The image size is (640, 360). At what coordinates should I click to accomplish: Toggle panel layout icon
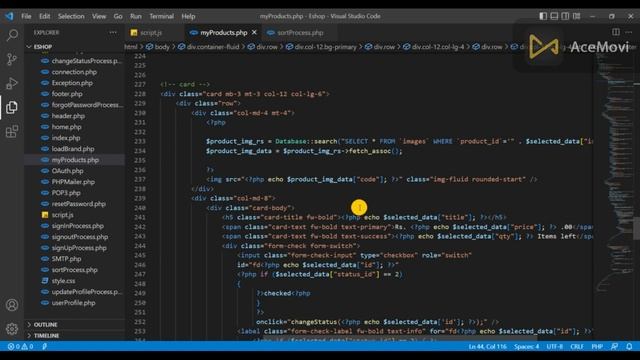(554, 16)
